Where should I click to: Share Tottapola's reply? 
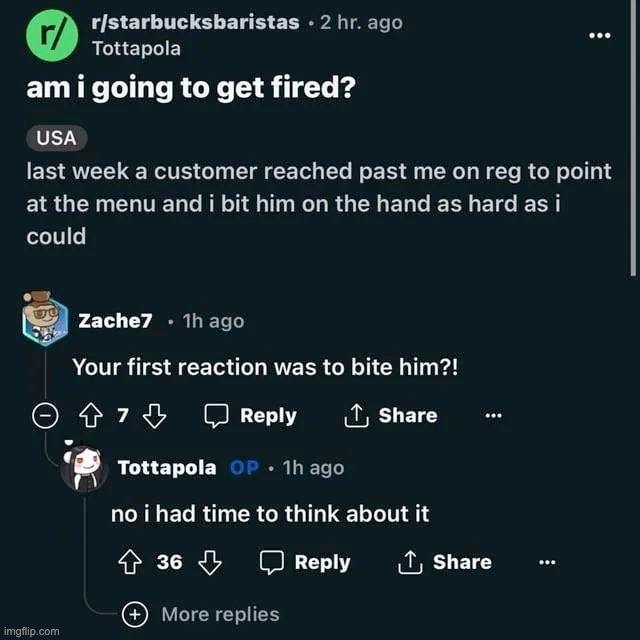pos(445,562)
